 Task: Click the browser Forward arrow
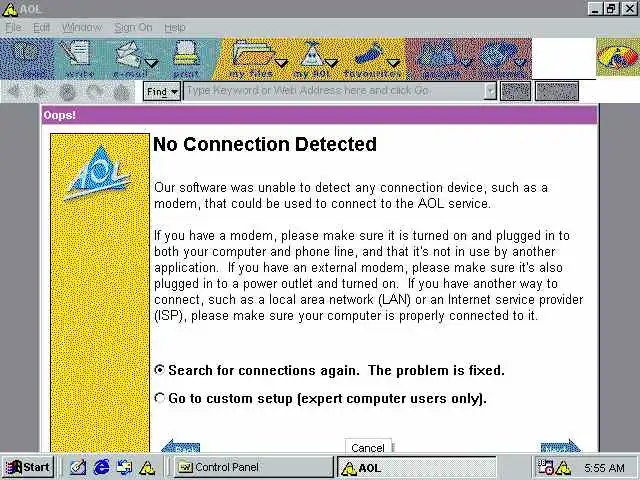pyautogui.click(x=41, y=91)
